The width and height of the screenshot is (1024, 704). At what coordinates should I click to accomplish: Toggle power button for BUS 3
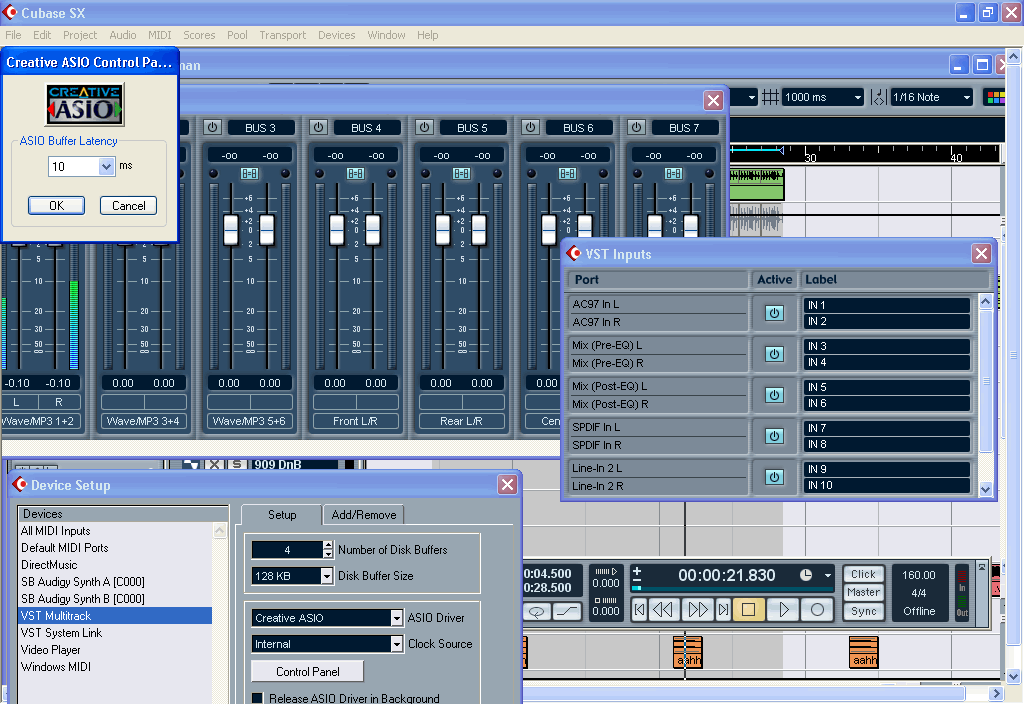click(212, 127)
